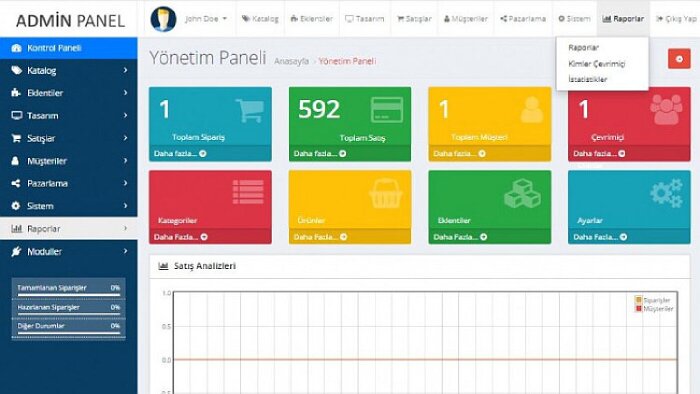Screen dimensions: 700x394
Task: Click Daha fazla on Toplam Müşteri card
Action: pos(459,153)
